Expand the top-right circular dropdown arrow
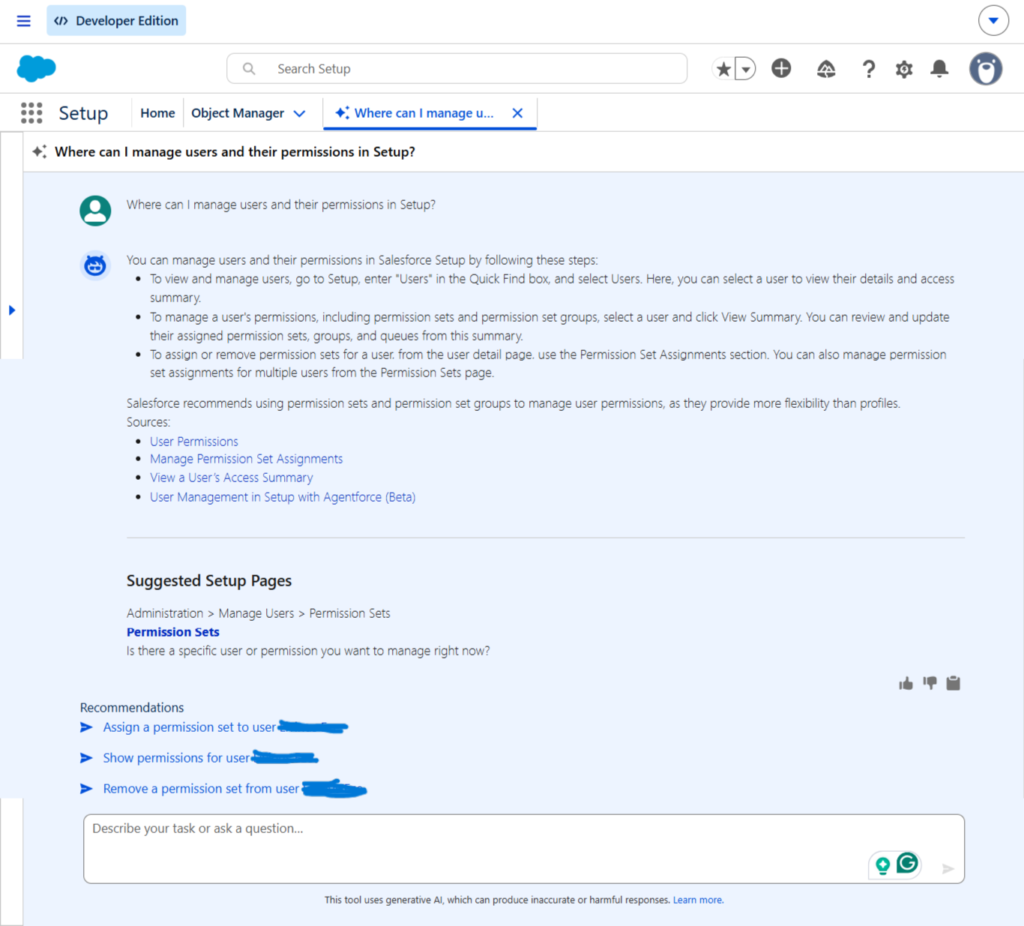 pyautogui.click(x=993, y=21)
